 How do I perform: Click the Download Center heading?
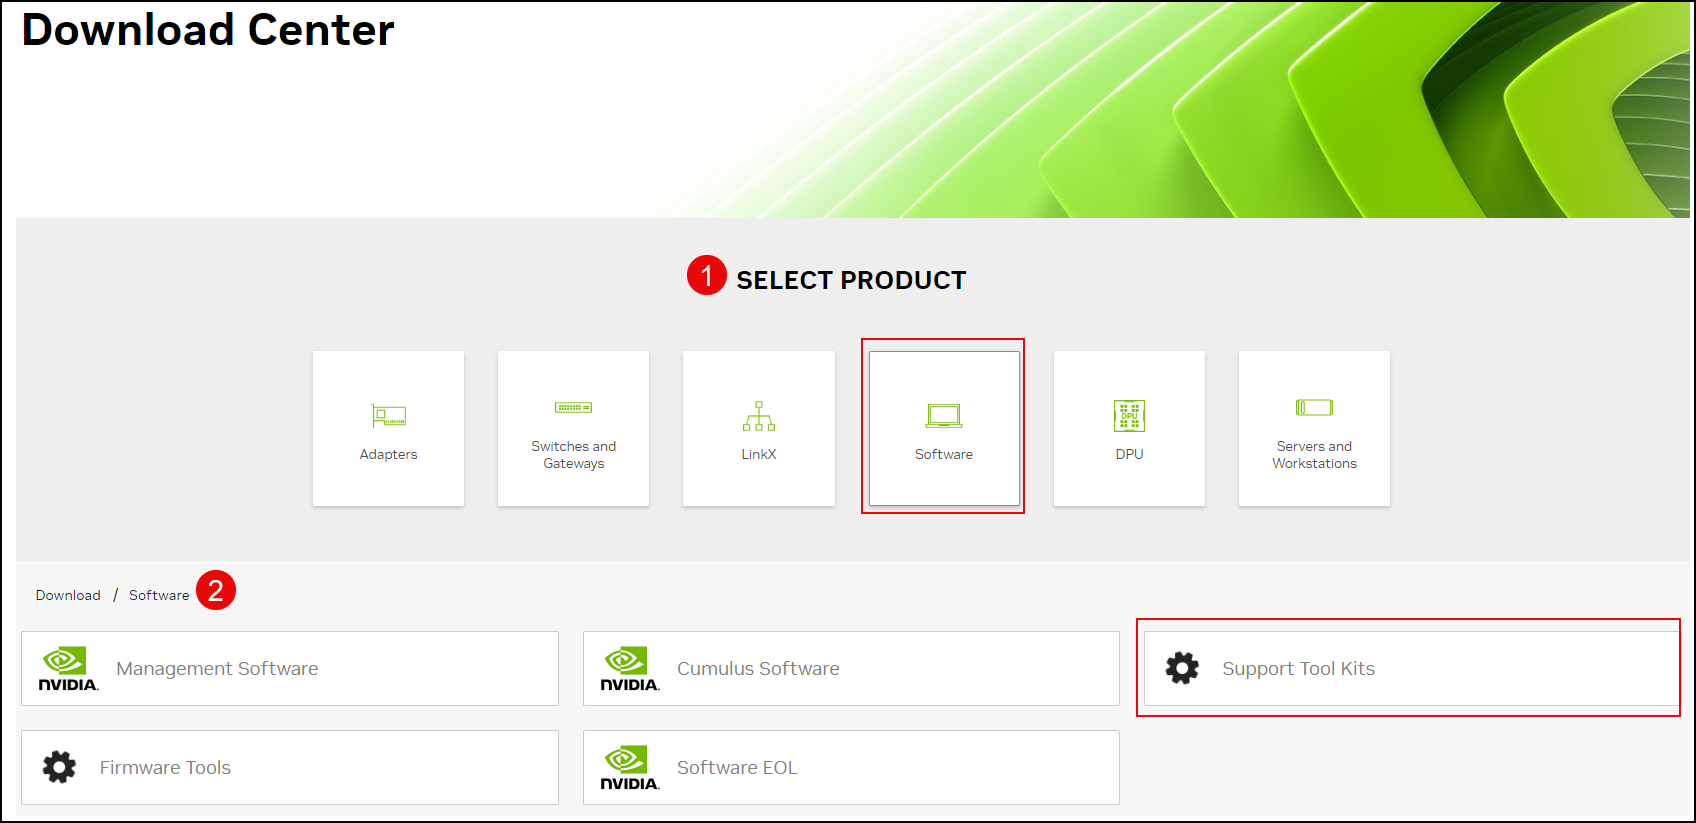point(208,29)
